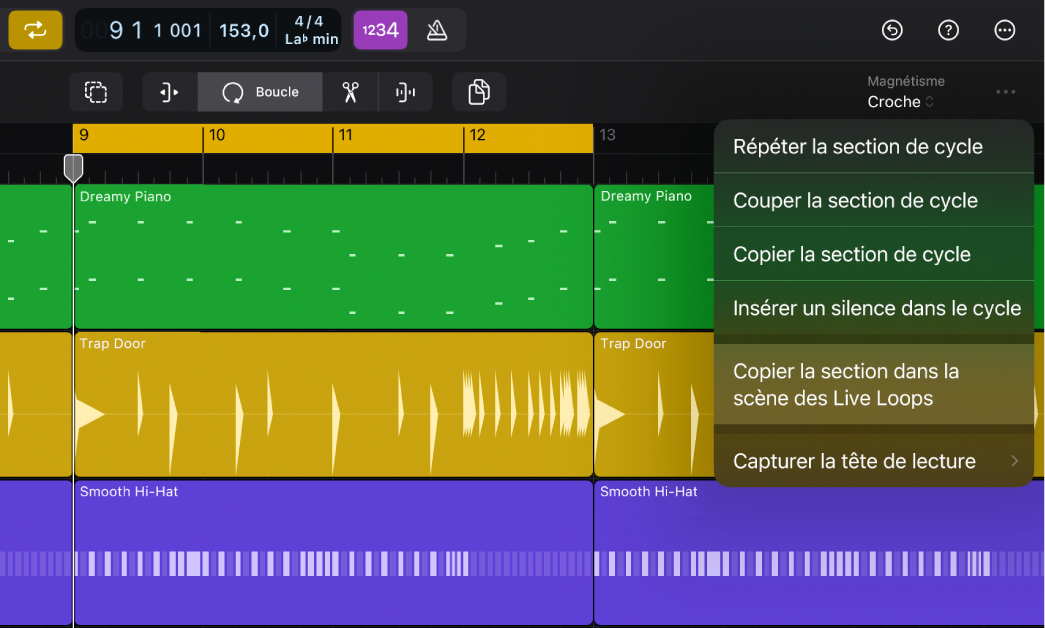Toggle the yellow cycle loop button
The height and width of the screenshot is (628, 1045).
35,30
